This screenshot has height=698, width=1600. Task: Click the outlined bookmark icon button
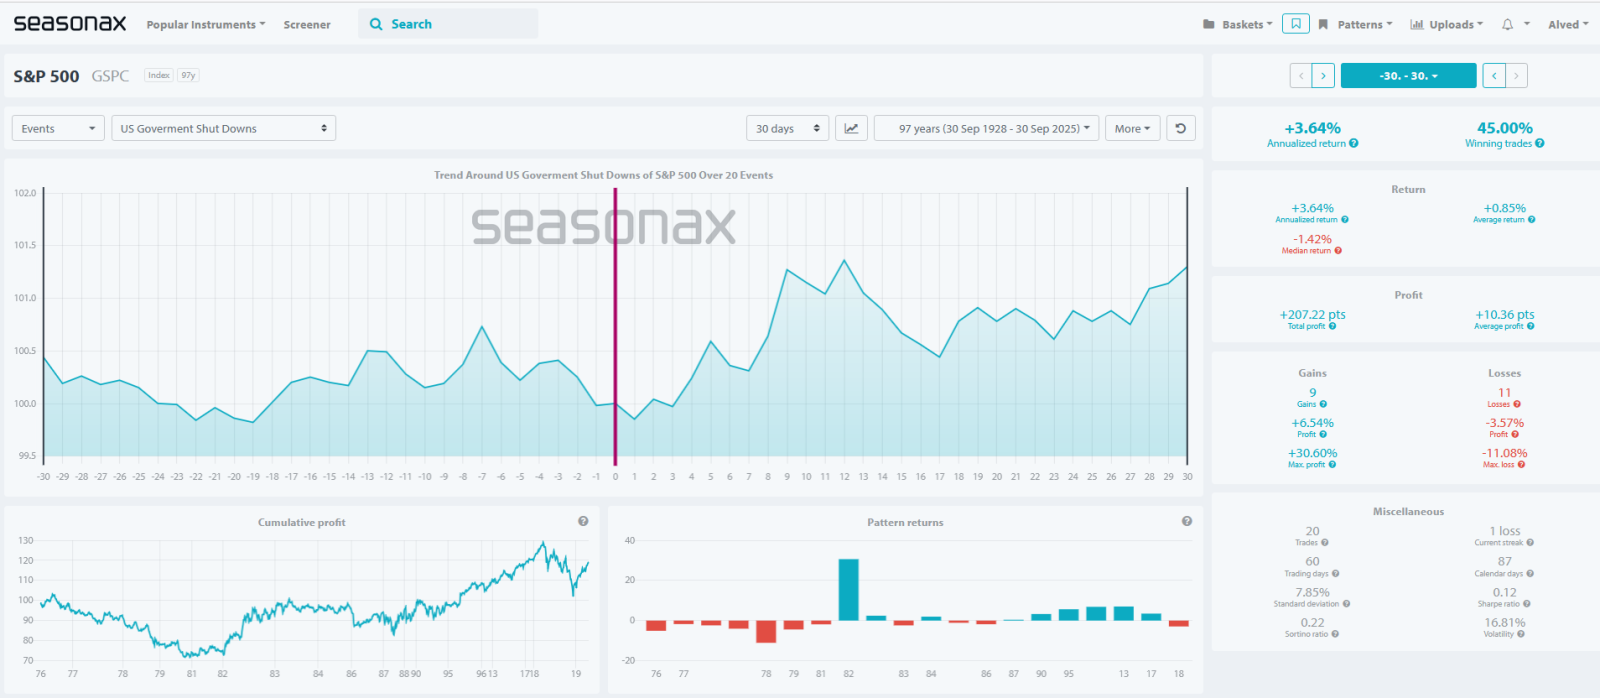coord(1296,24)
